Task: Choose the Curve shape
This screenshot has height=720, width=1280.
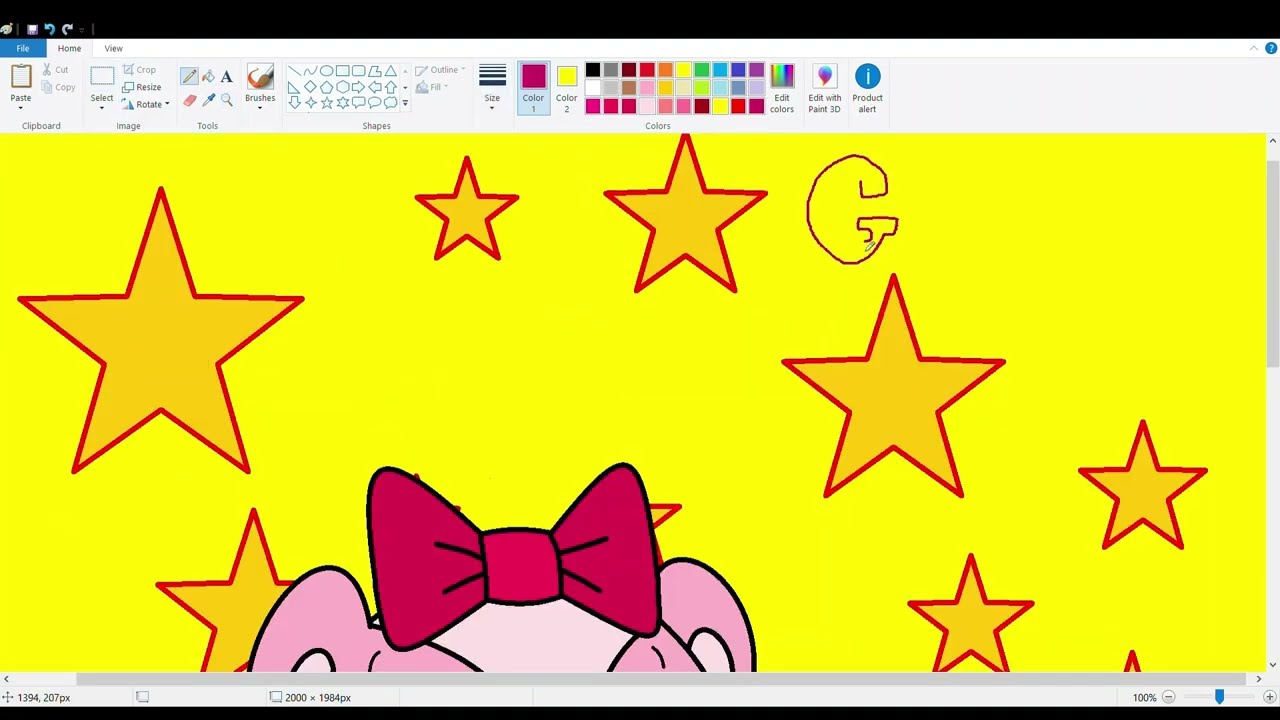Action: (x=310, y=71)
